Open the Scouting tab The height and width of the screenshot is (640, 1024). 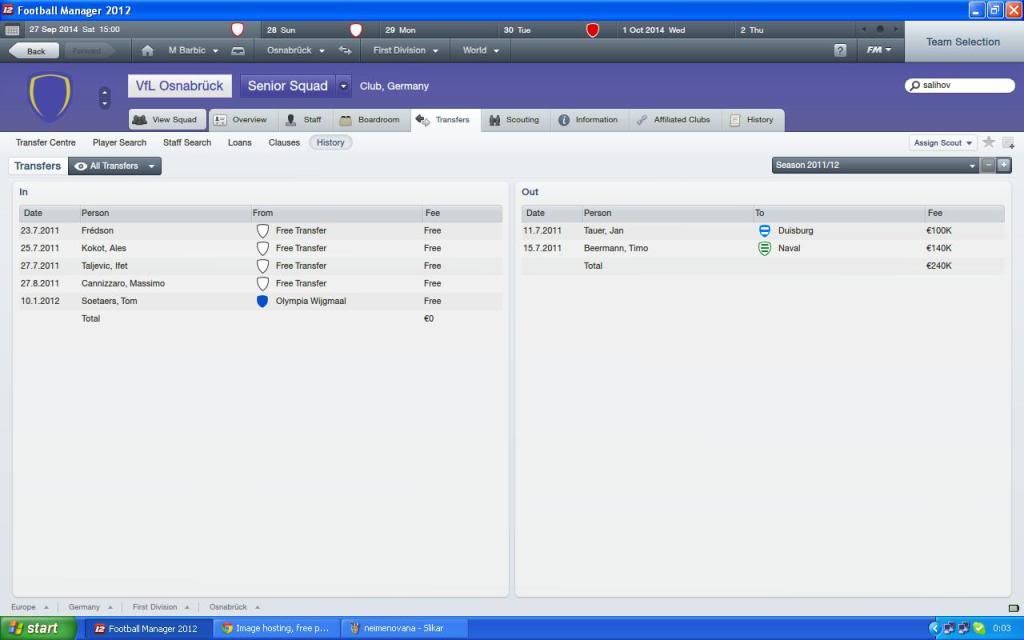515,120
